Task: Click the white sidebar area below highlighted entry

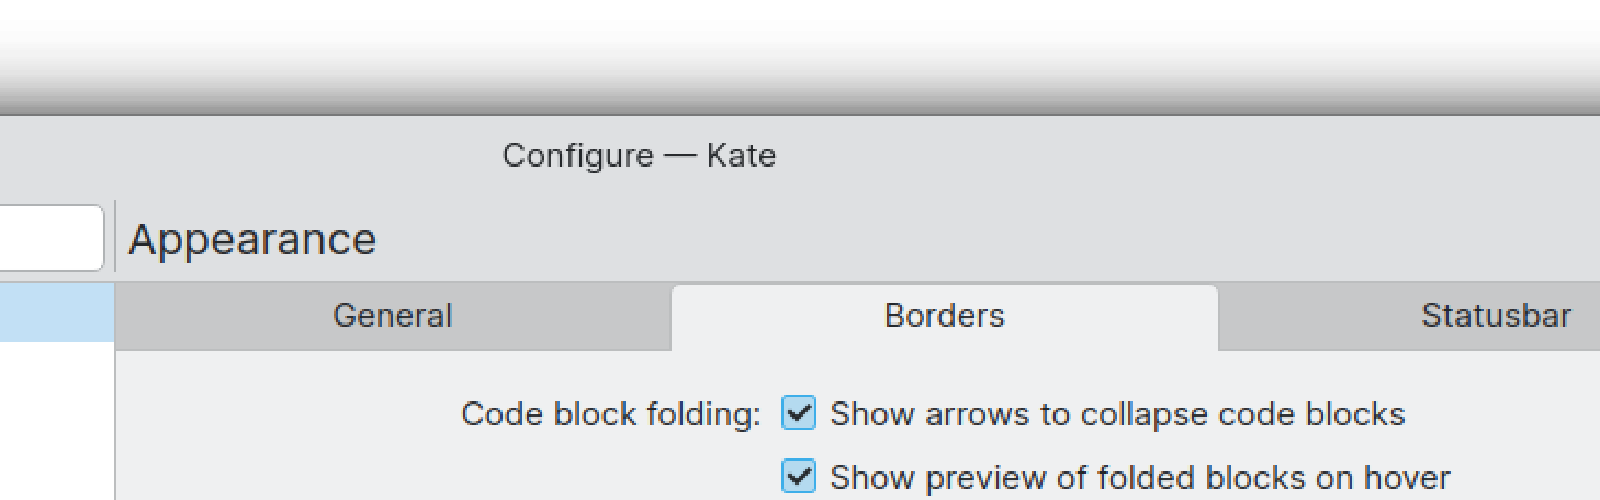Action: coord(56,420)
